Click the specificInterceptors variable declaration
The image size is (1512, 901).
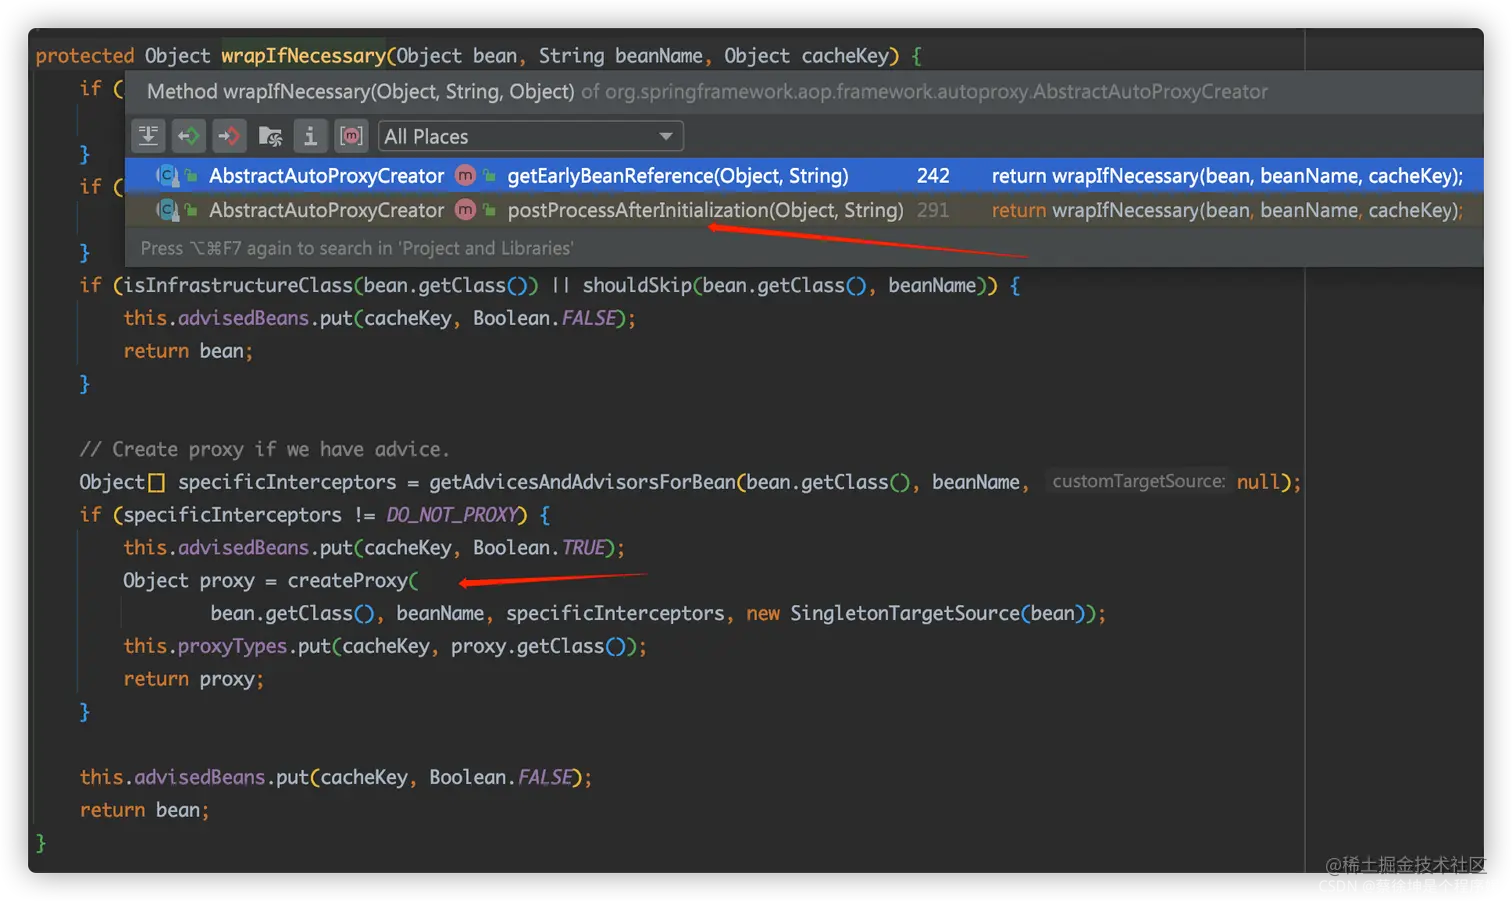point(287,482)
